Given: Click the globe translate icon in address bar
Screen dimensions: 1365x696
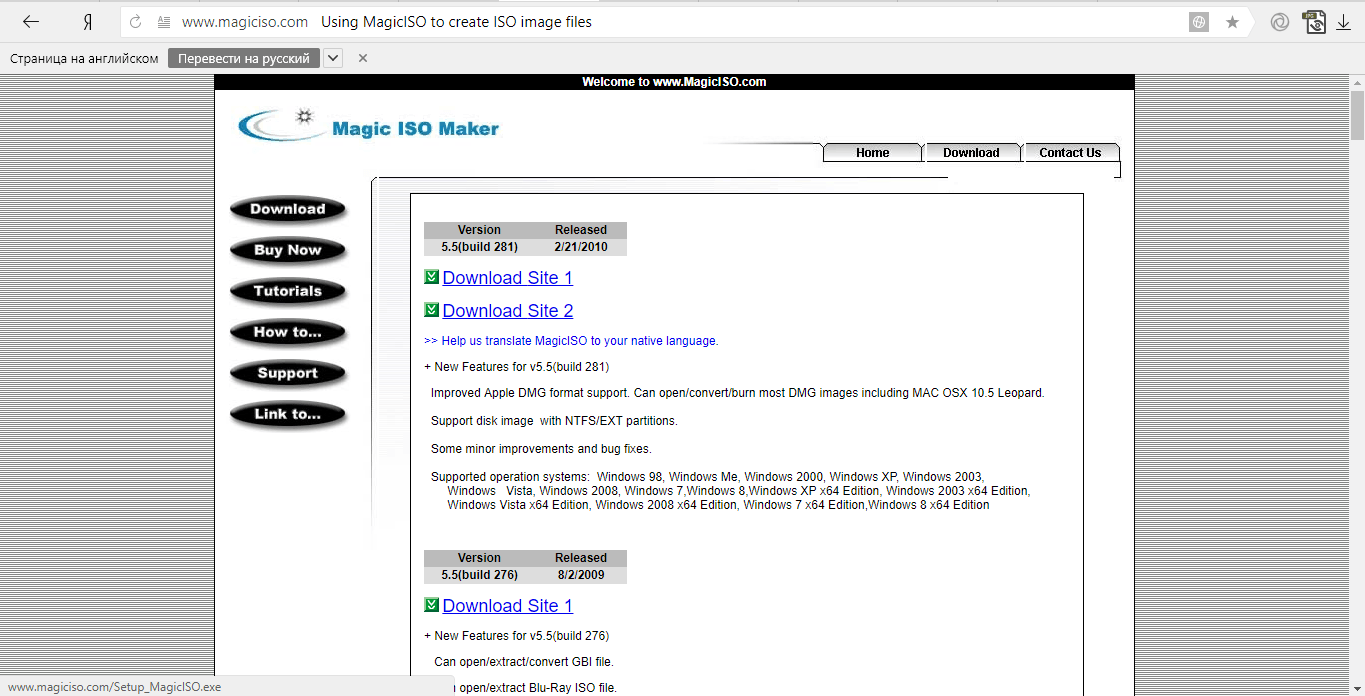Looking at the screenshot, I should (x=1199, y=22).
